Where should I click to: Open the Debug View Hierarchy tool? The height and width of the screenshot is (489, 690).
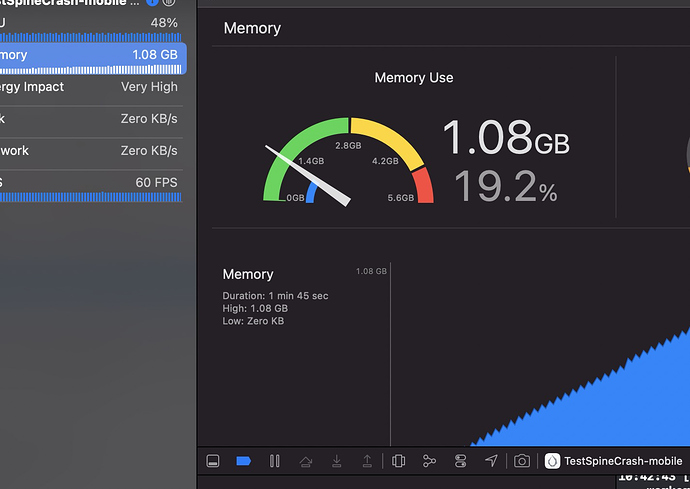click(x=399, y=461)
